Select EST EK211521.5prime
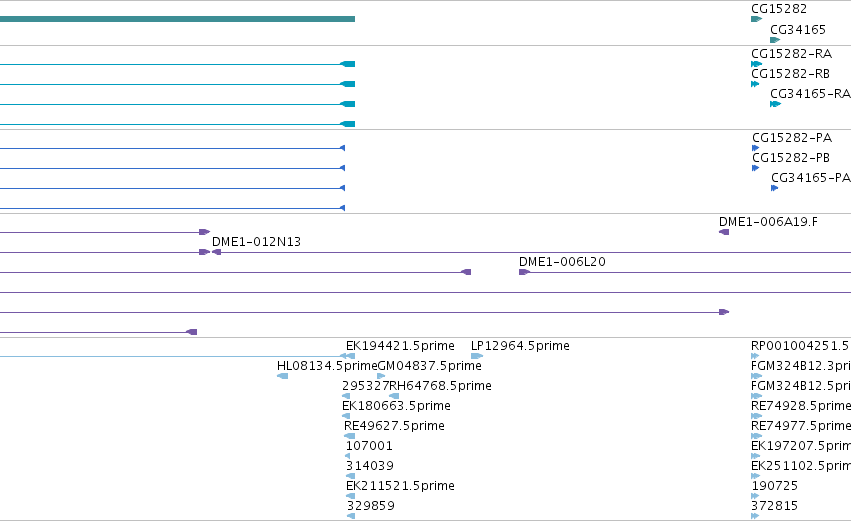 pos(400,487)
